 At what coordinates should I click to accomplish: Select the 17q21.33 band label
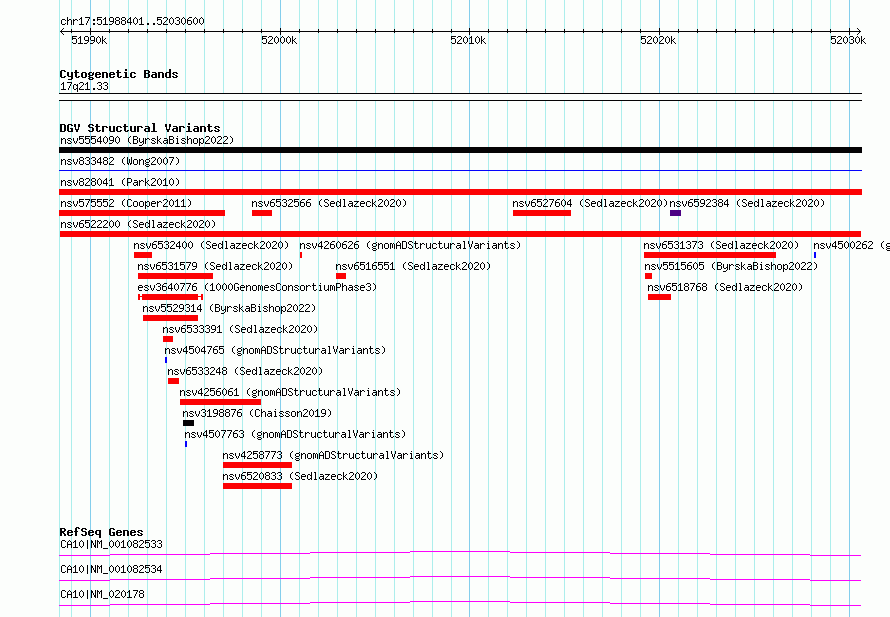84,86
